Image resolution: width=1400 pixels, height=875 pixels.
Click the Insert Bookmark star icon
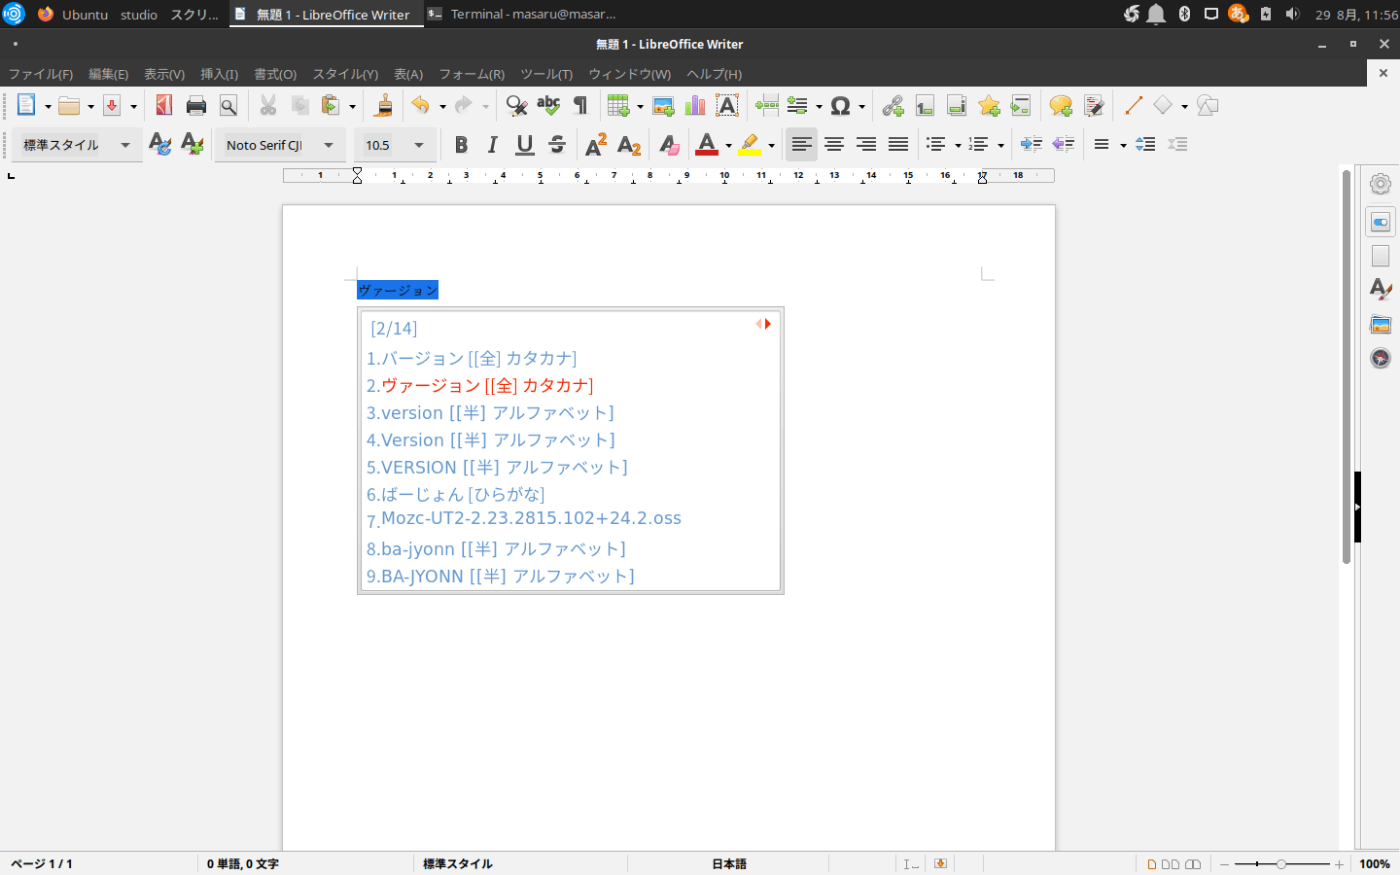tap(989, 105)
